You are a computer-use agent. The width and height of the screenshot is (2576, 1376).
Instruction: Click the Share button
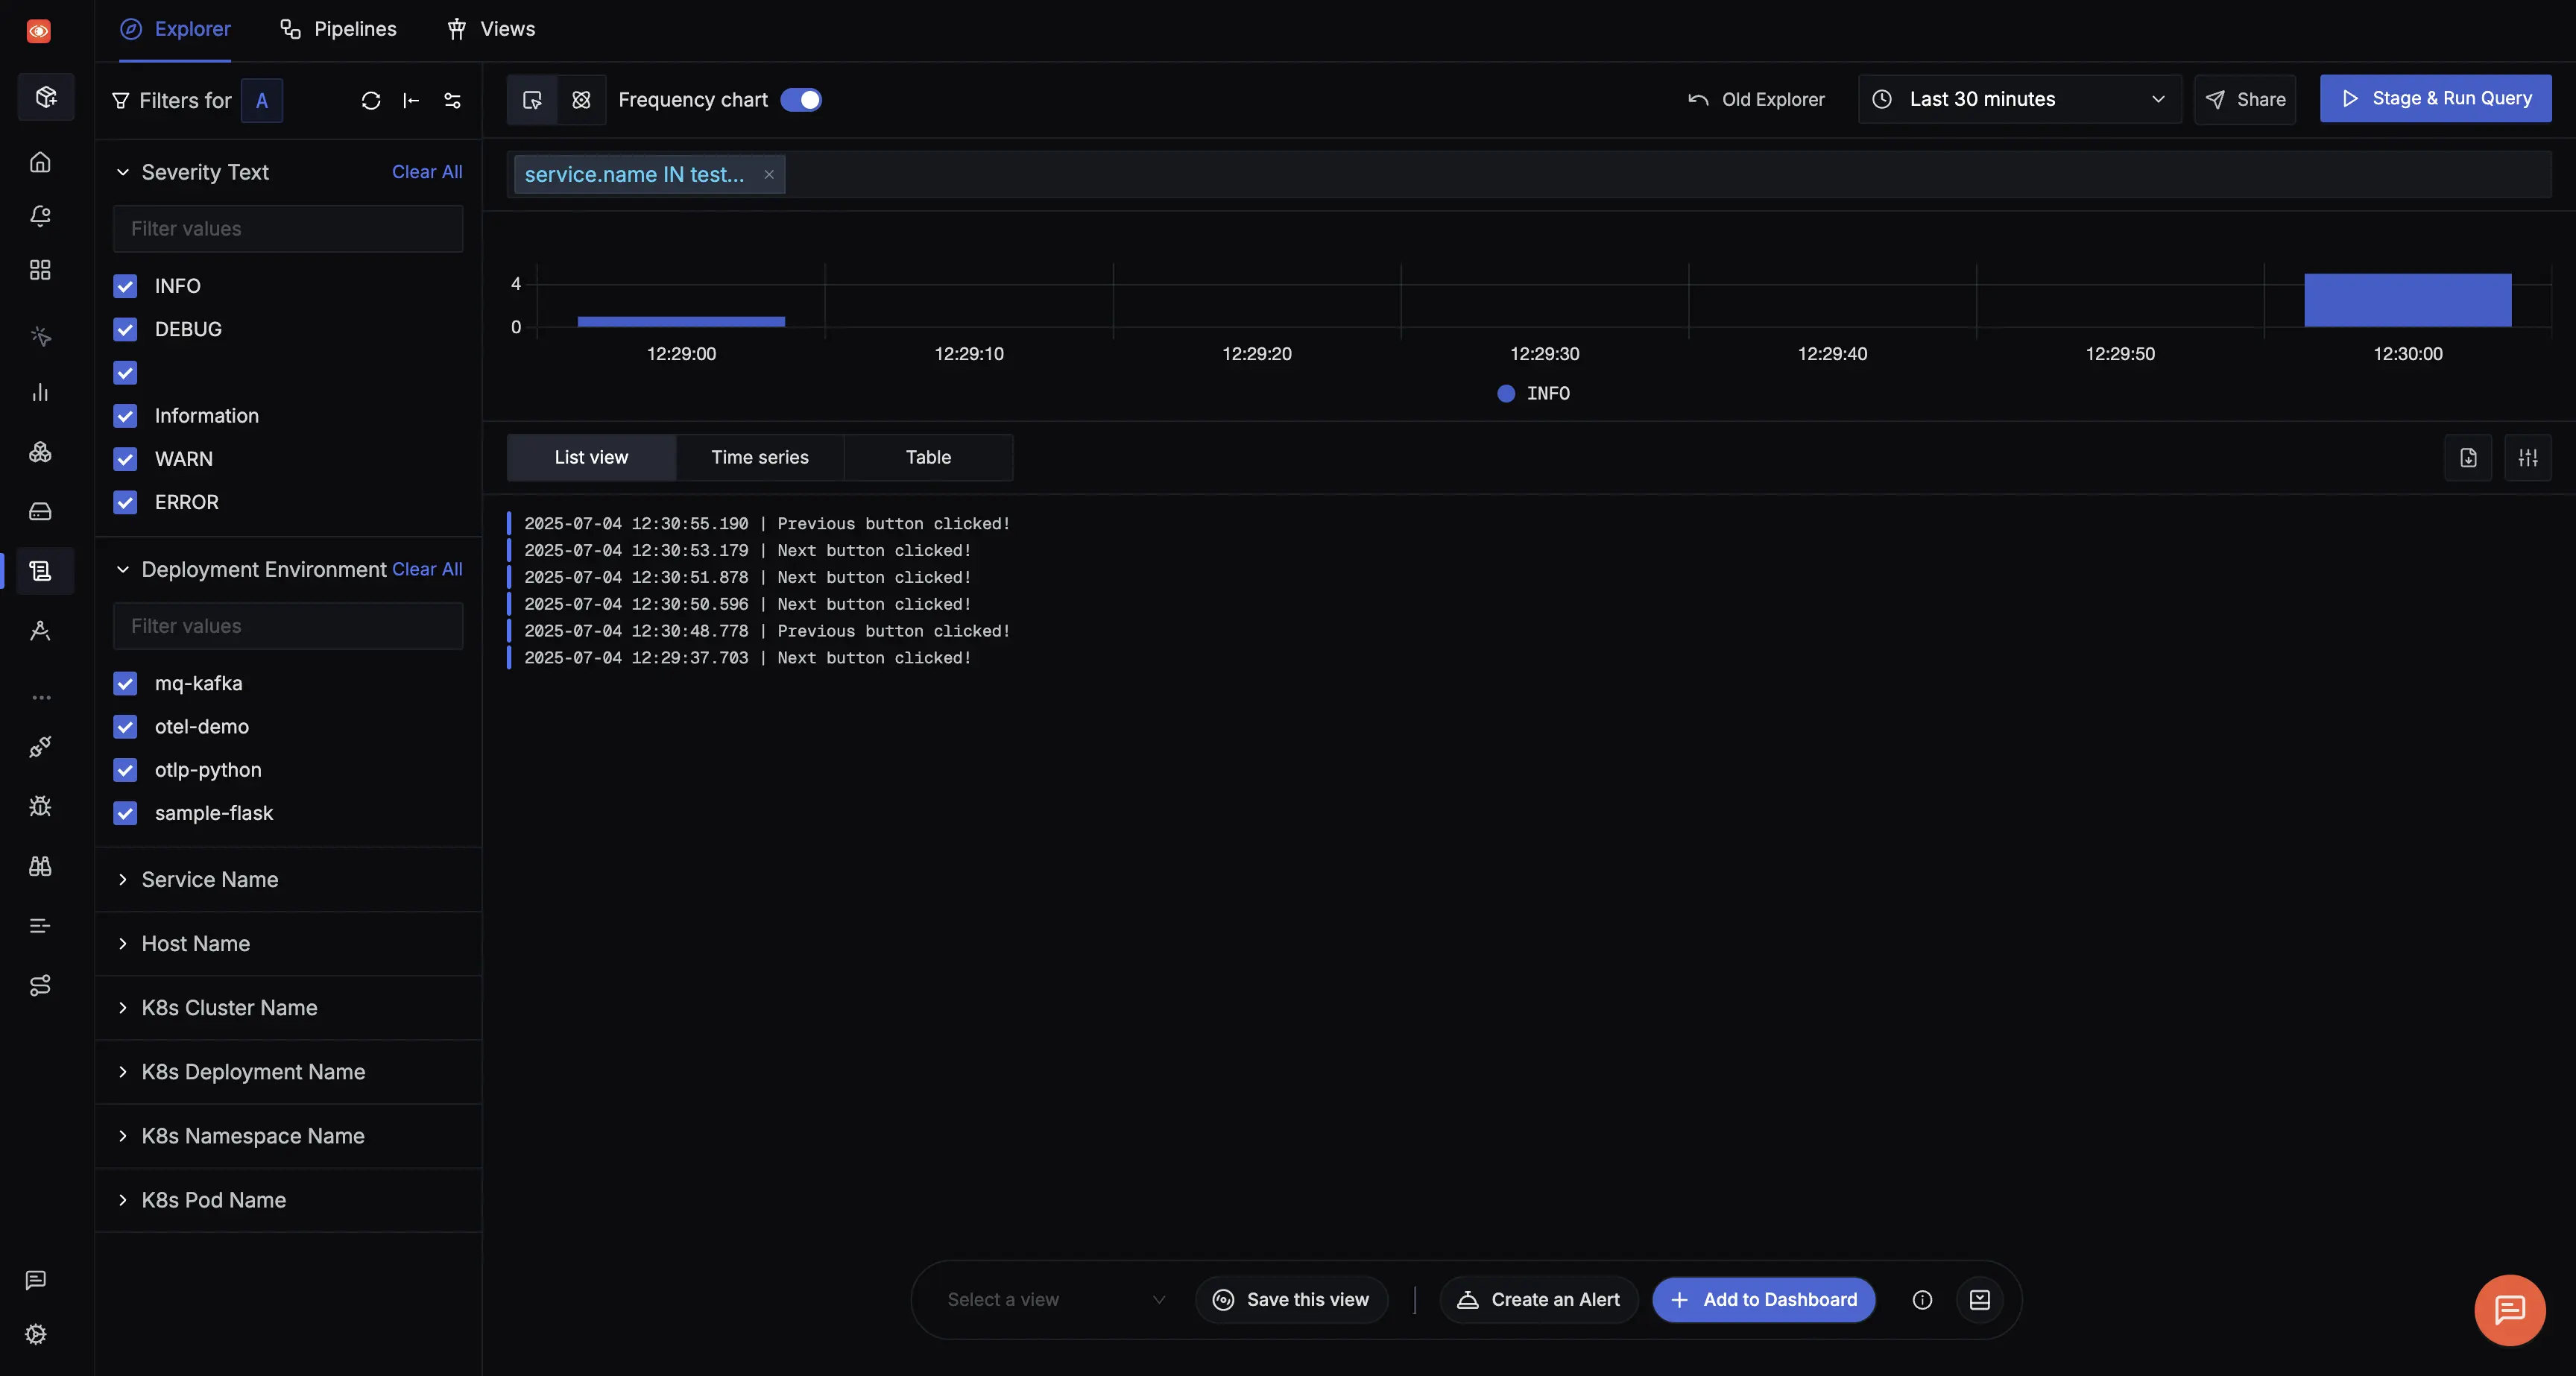pyautogui.click(x=2245, y=99)
